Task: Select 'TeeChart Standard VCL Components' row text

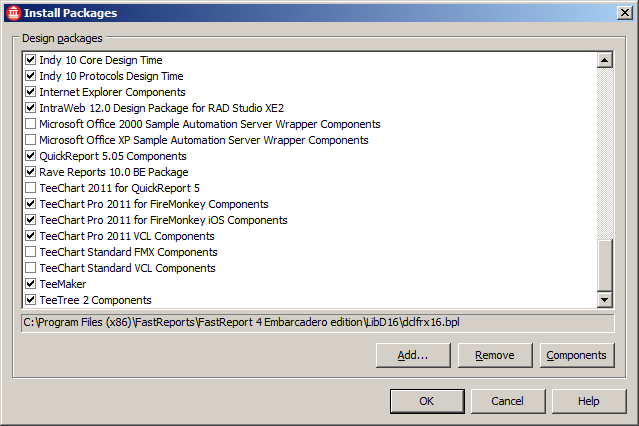Action: coord(127,268)
